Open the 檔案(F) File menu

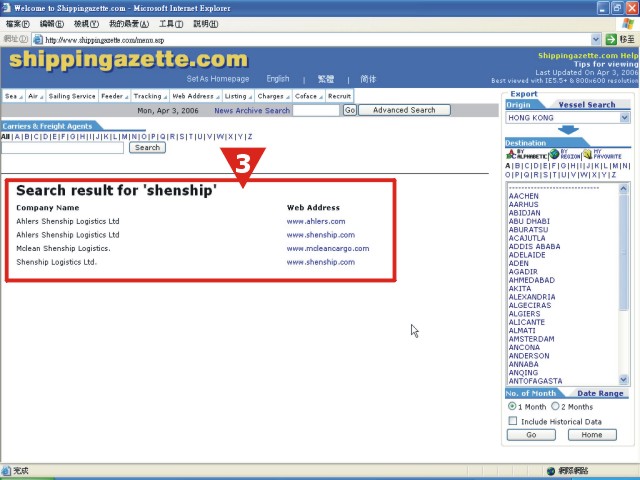click(x=18, y=24)
